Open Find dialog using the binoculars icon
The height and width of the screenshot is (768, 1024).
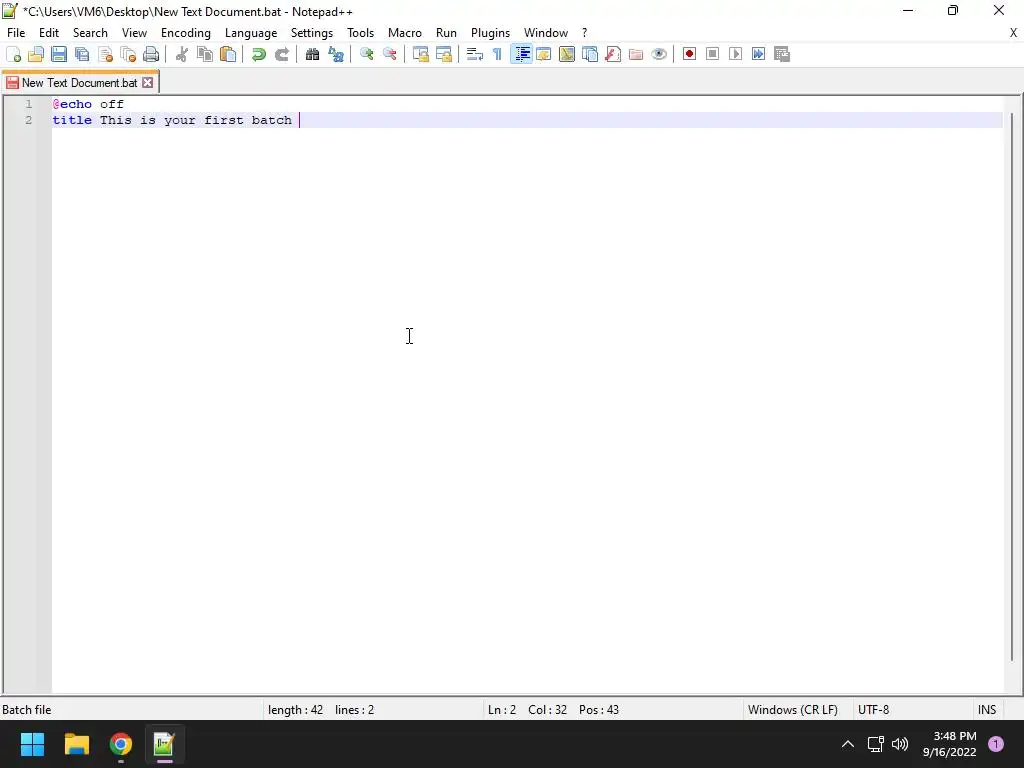[312, 54]
